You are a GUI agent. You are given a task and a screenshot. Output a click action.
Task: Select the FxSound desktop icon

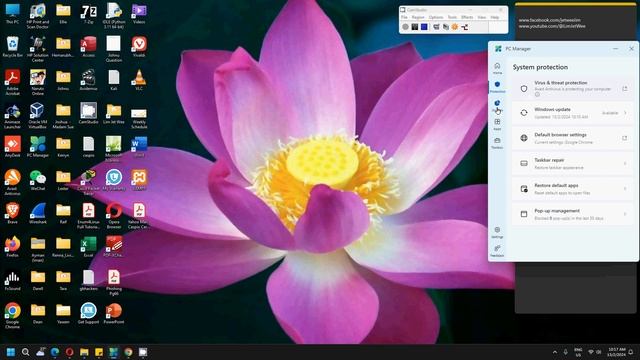(x=12, y=280)
